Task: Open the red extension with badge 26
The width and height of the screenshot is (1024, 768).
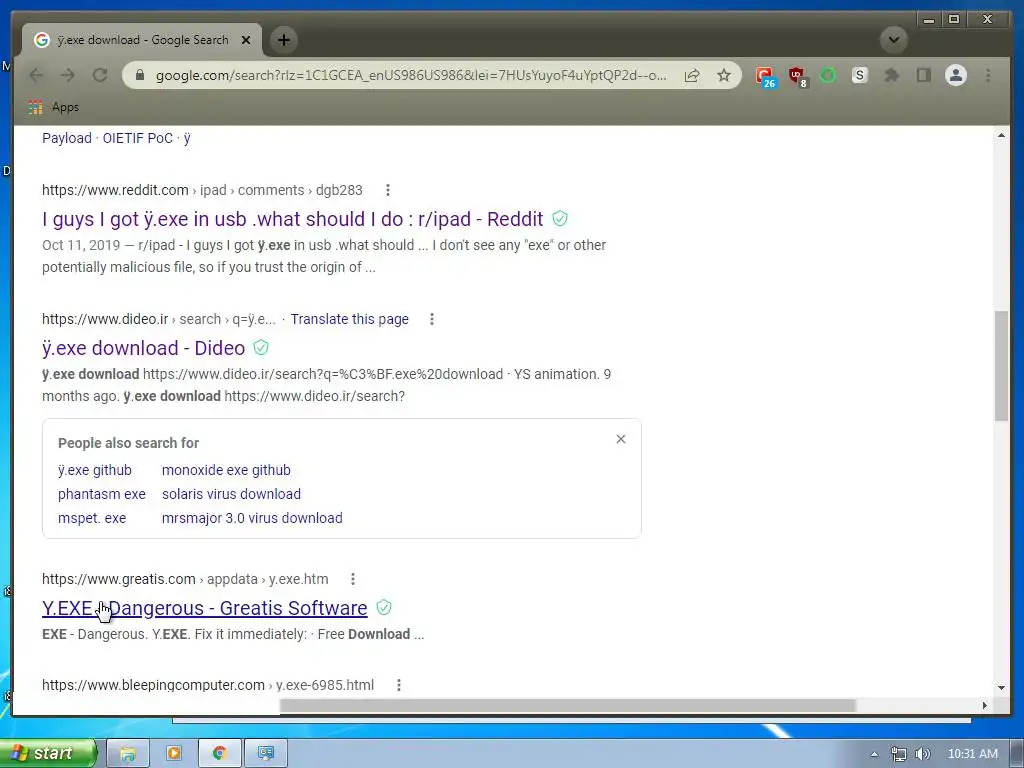Action: click(x=765, y=76)
